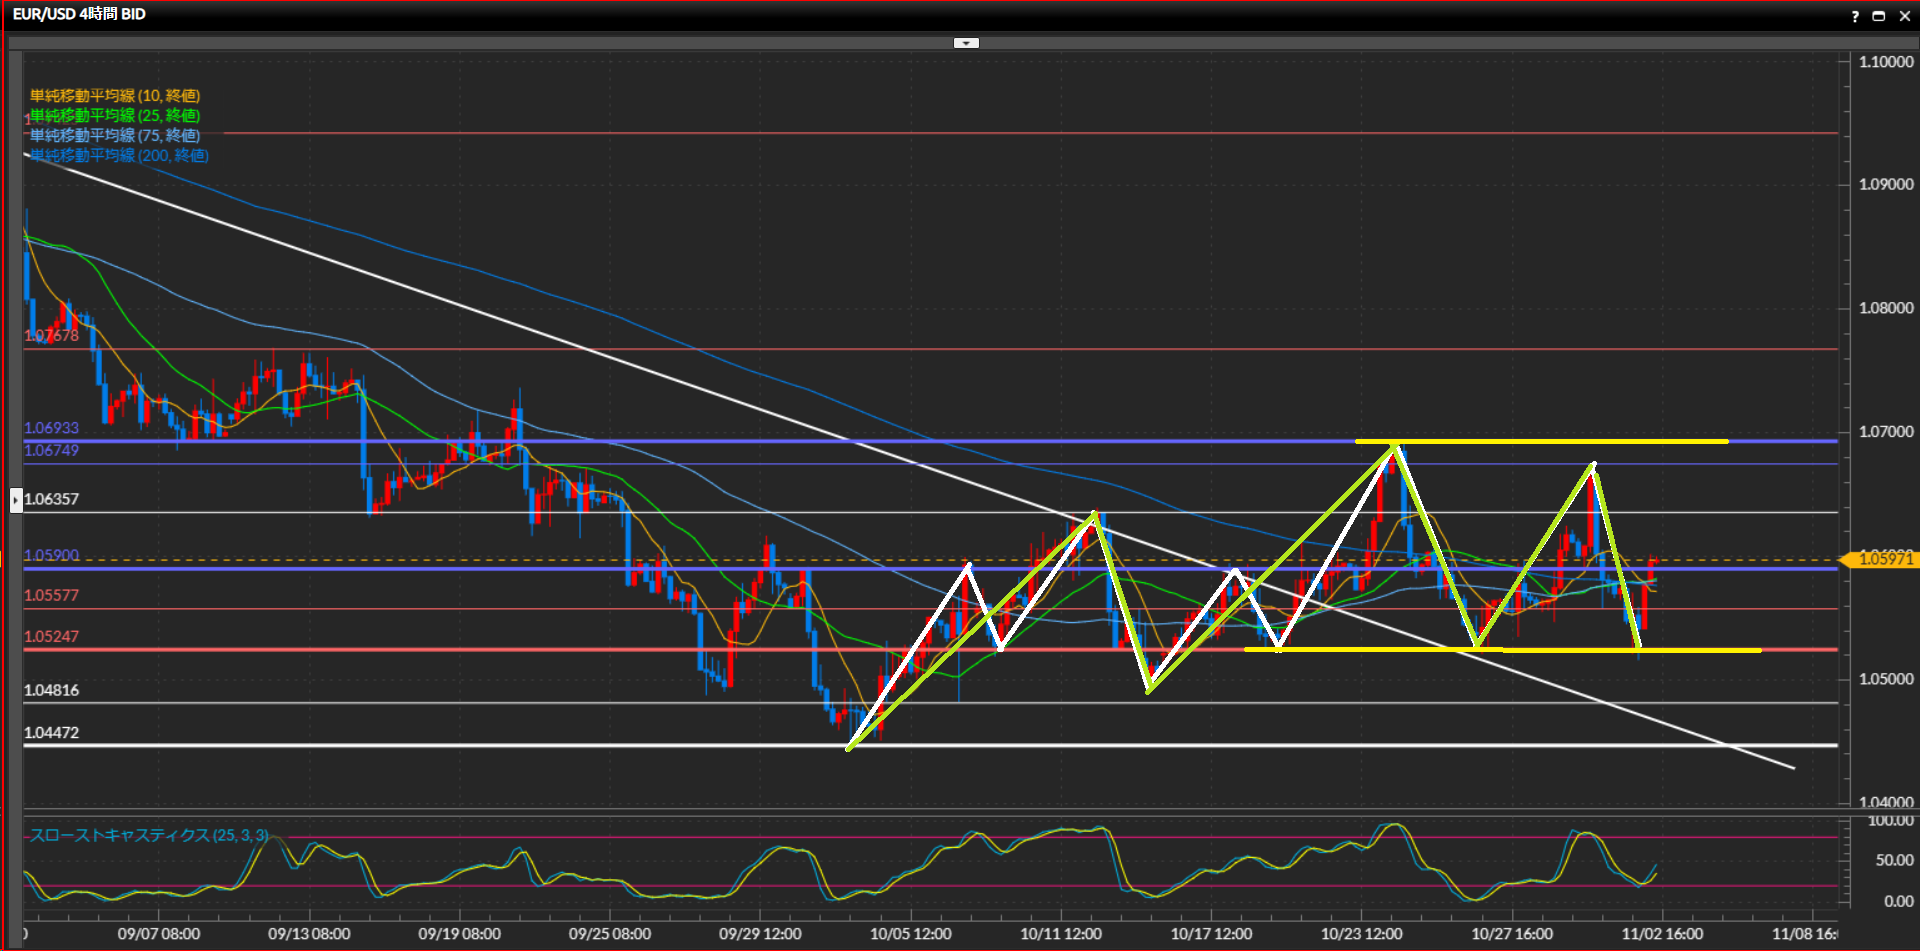Expand the top toolbar dropdown arrow
The width and height of the screenshot is (1920, 951).
966,43
